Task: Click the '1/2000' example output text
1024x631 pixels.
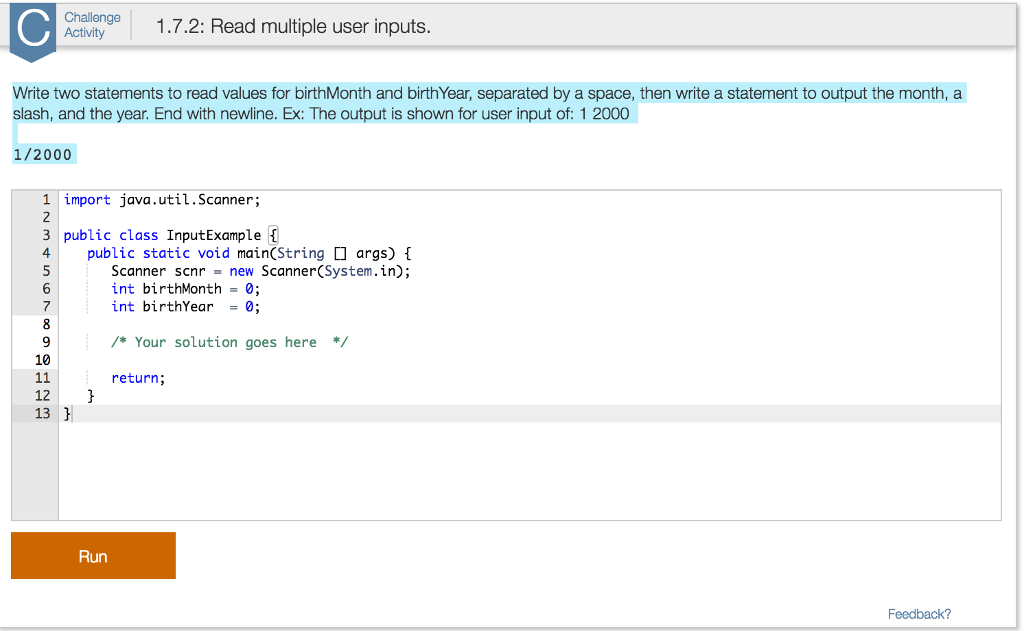Action: point(43,154)
